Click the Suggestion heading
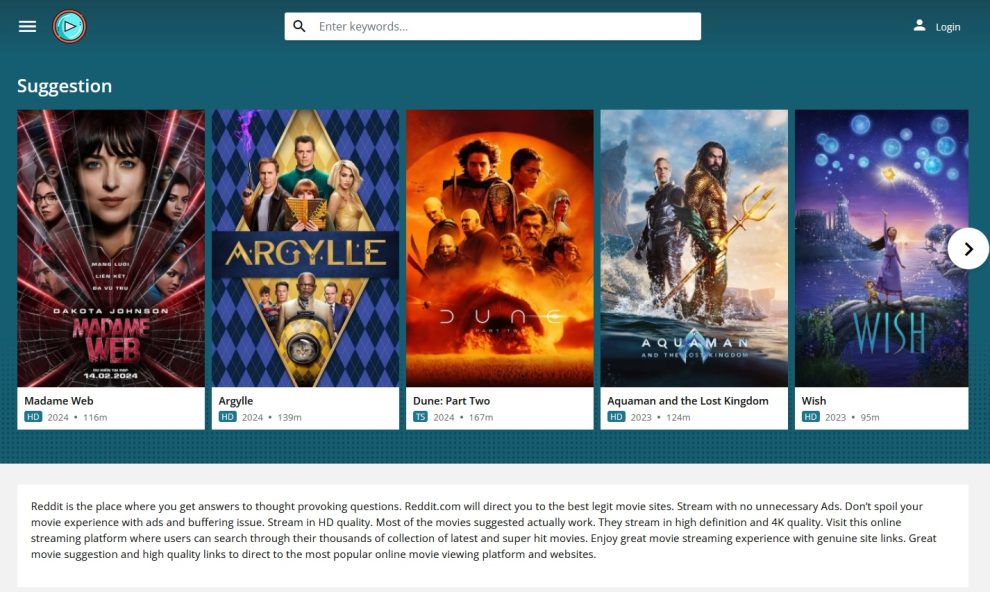990x592 pixels. point(64,86)
